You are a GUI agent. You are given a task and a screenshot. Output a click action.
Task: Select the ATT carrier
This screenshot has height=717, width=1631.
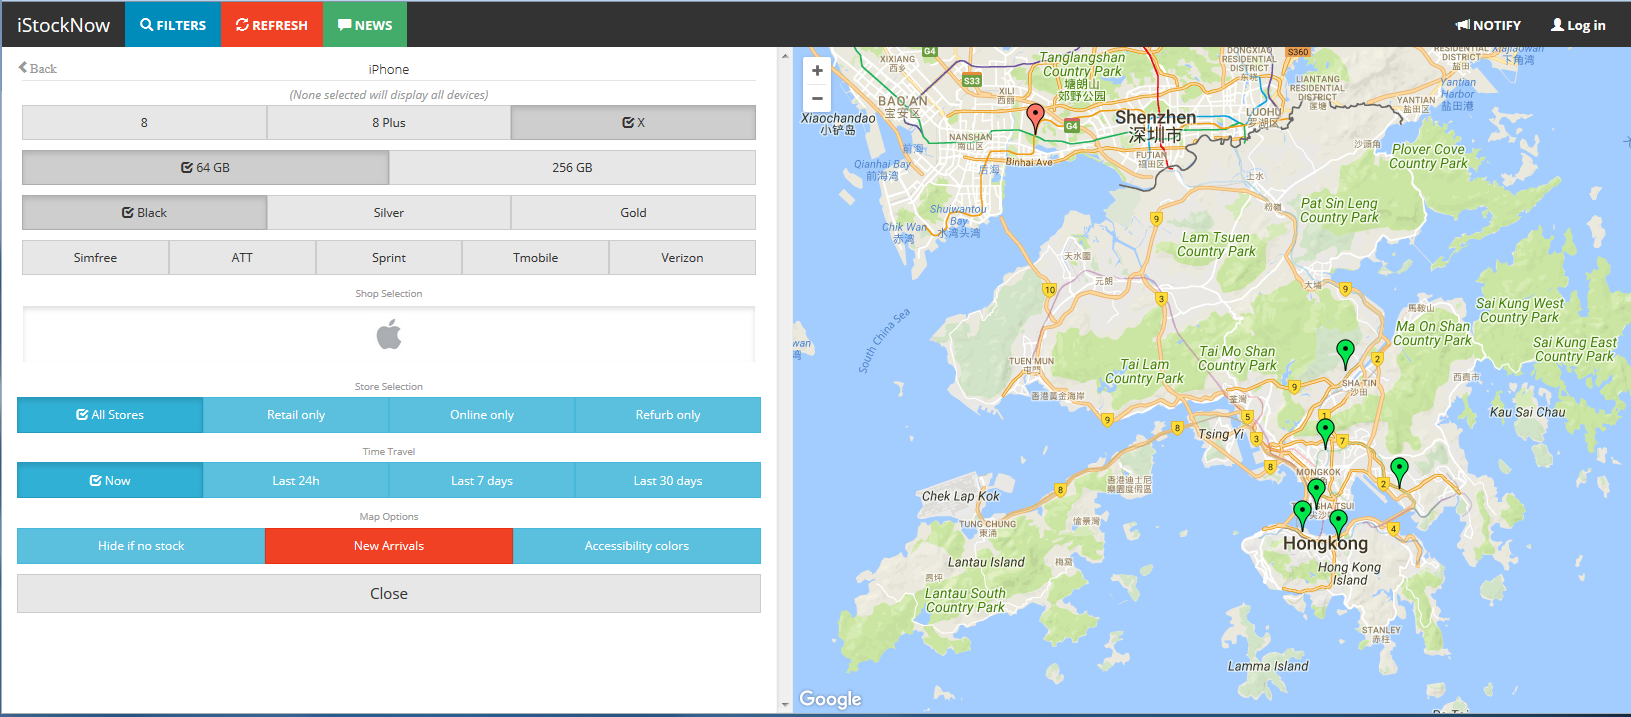pos(242,258)
